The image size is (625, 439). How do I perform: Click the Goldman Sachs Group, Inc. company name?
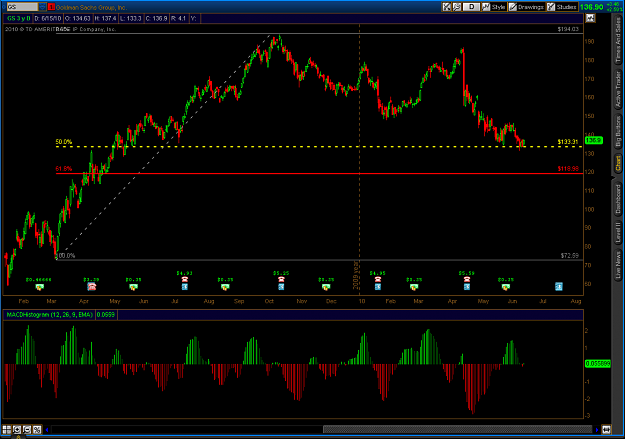click(x=91, y=7)
